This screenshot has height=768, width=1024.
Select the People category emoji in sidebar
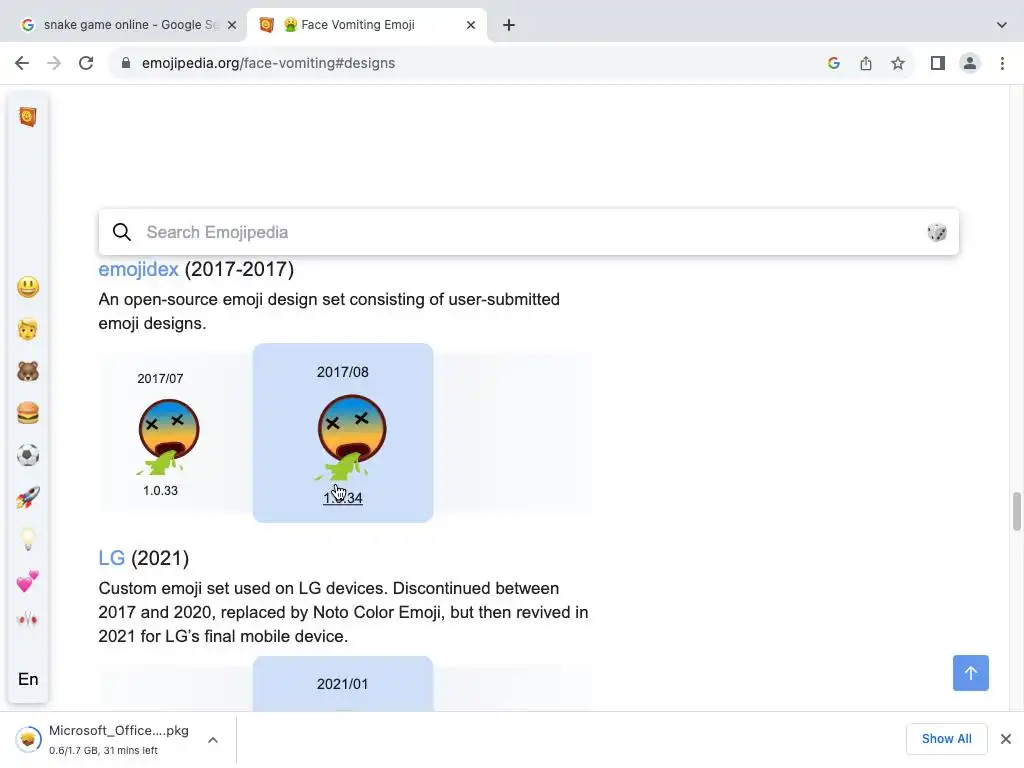pyautogui.click(x=28, y=329)
